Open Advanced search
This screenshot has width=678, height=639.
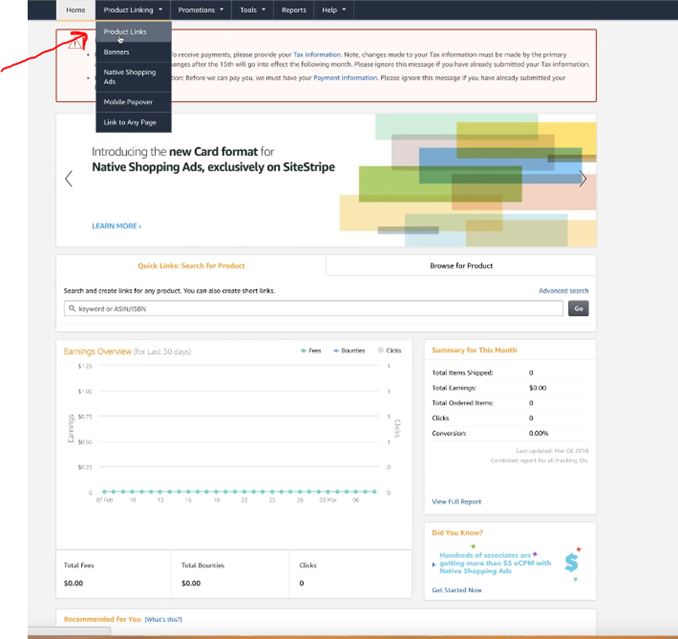click(563, 291)
